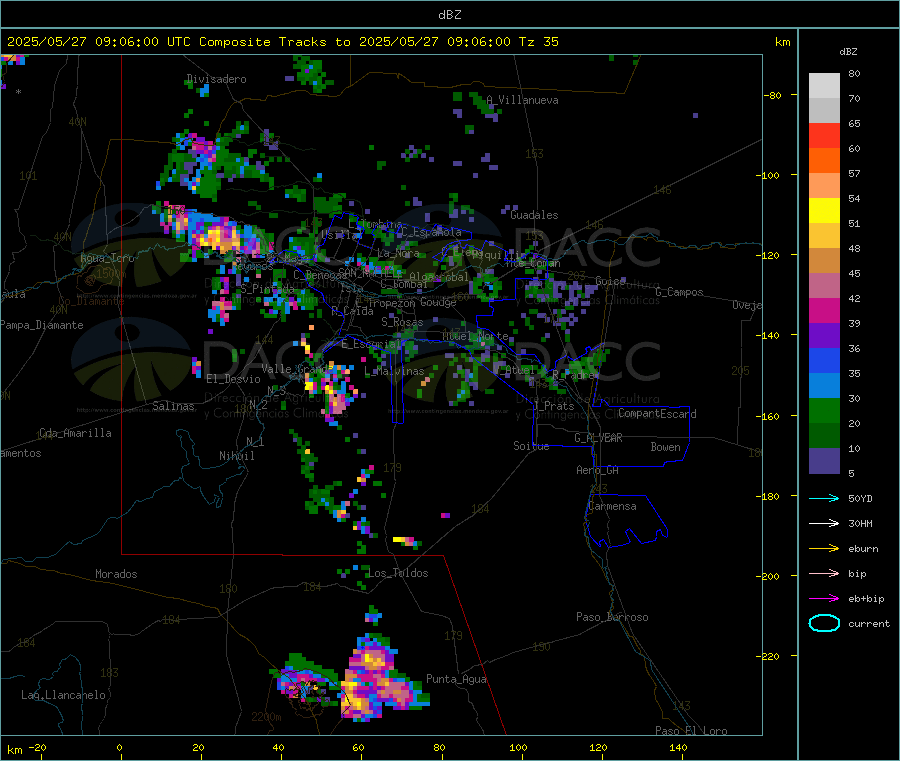Click the 'Punta_Agua' map label
The height and width of the screenshot is (761, 900).
point(456,680)
